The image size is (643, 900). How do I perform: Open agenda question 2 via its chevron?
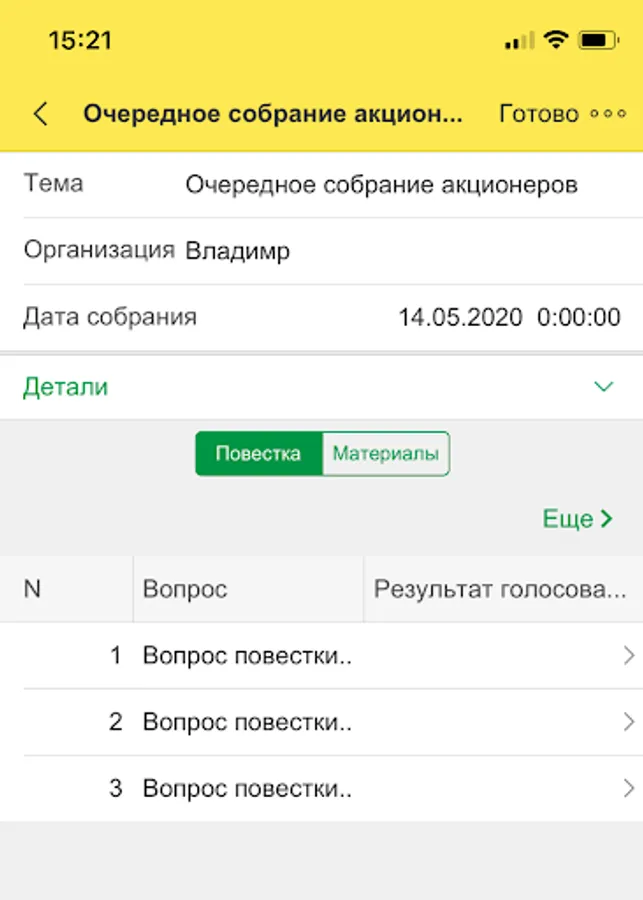(x=628, y=722)
